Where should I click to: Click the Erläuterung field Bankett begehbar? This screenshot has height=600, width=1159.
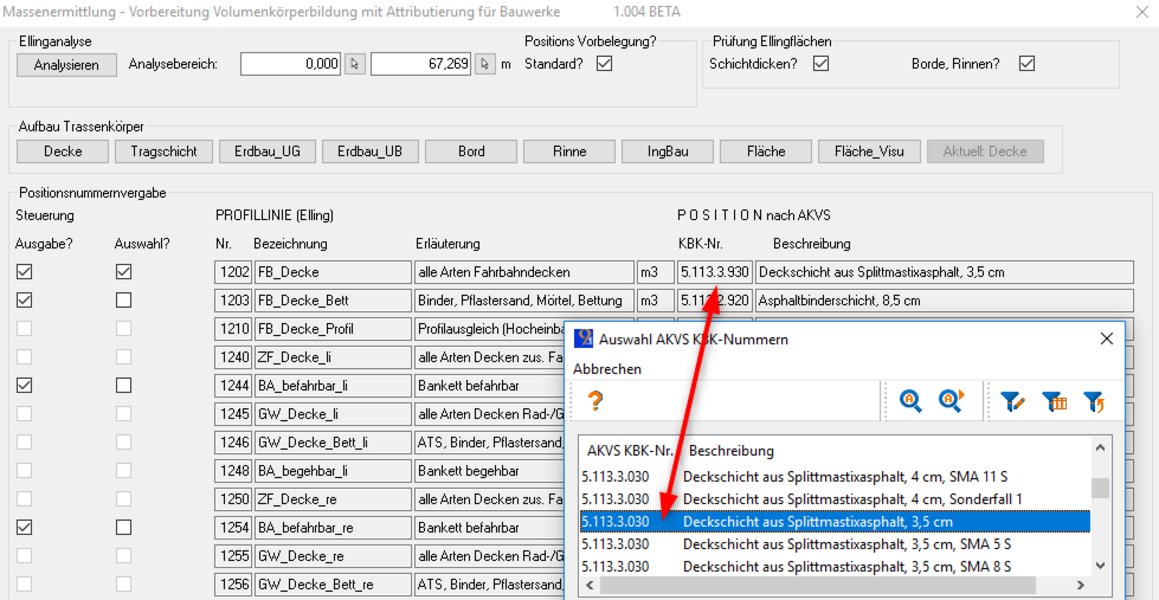489,471
